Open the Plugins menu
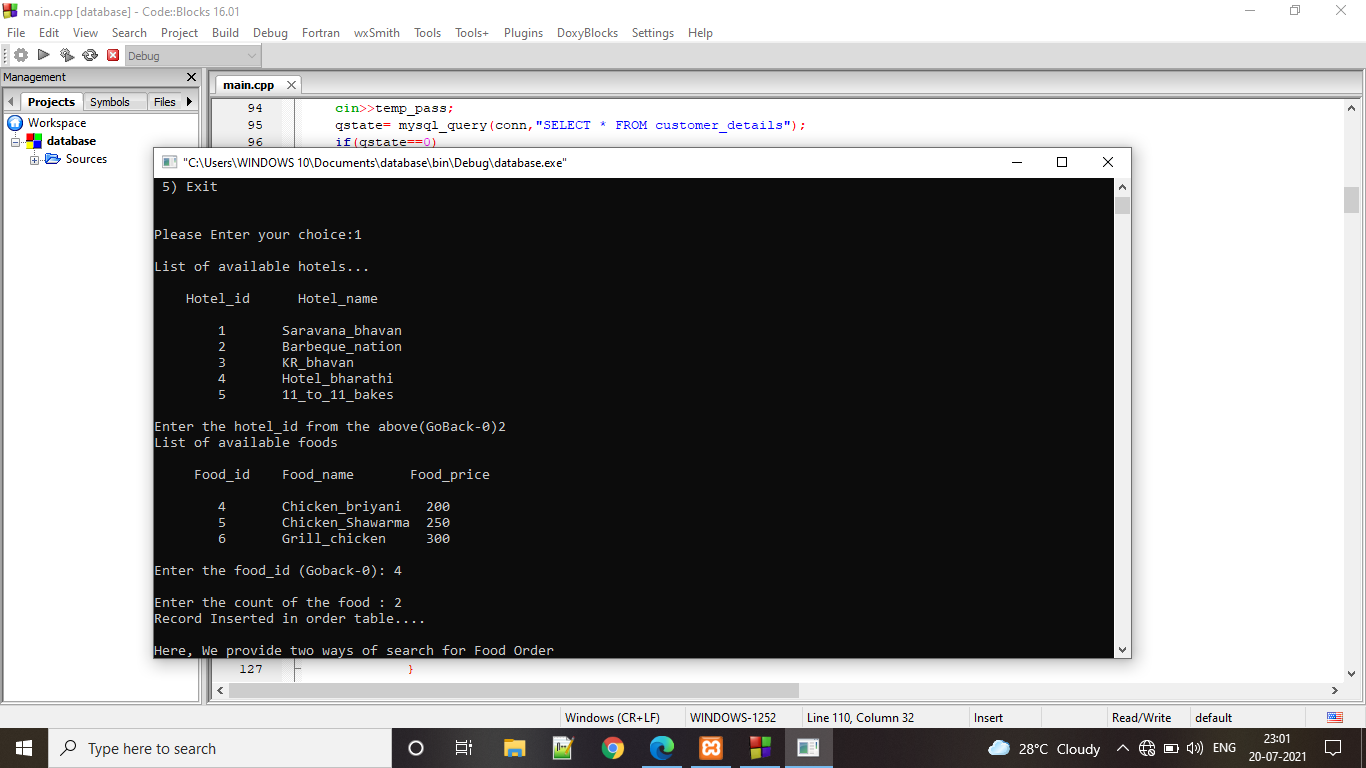 (x=523, y=33)
